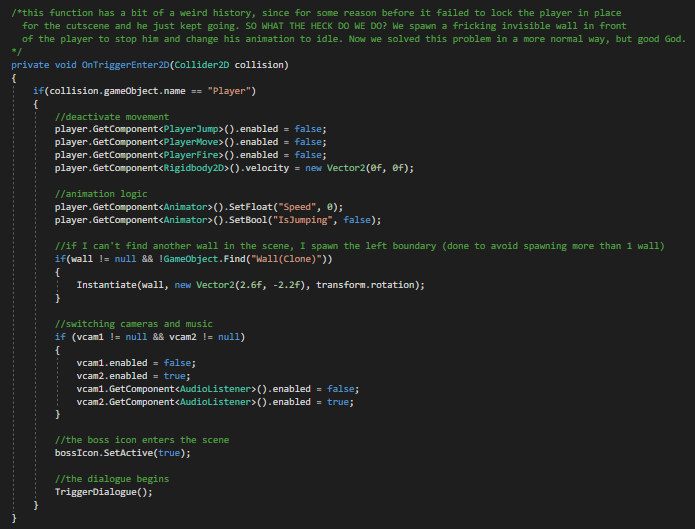Click the comment about spawning the left boundary
695x529 pixels.
pos(359,246)
